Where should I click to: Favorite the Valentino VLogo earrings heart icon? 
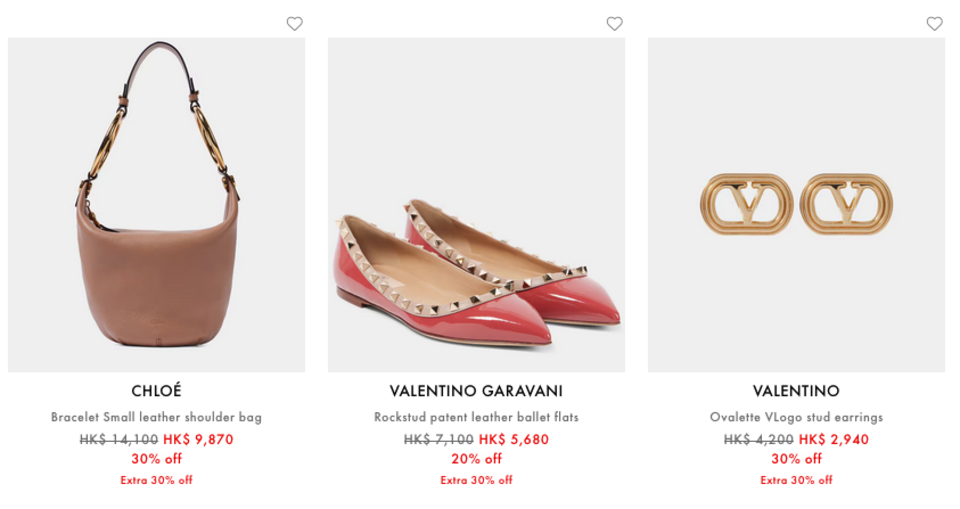[x=934, y=23]
